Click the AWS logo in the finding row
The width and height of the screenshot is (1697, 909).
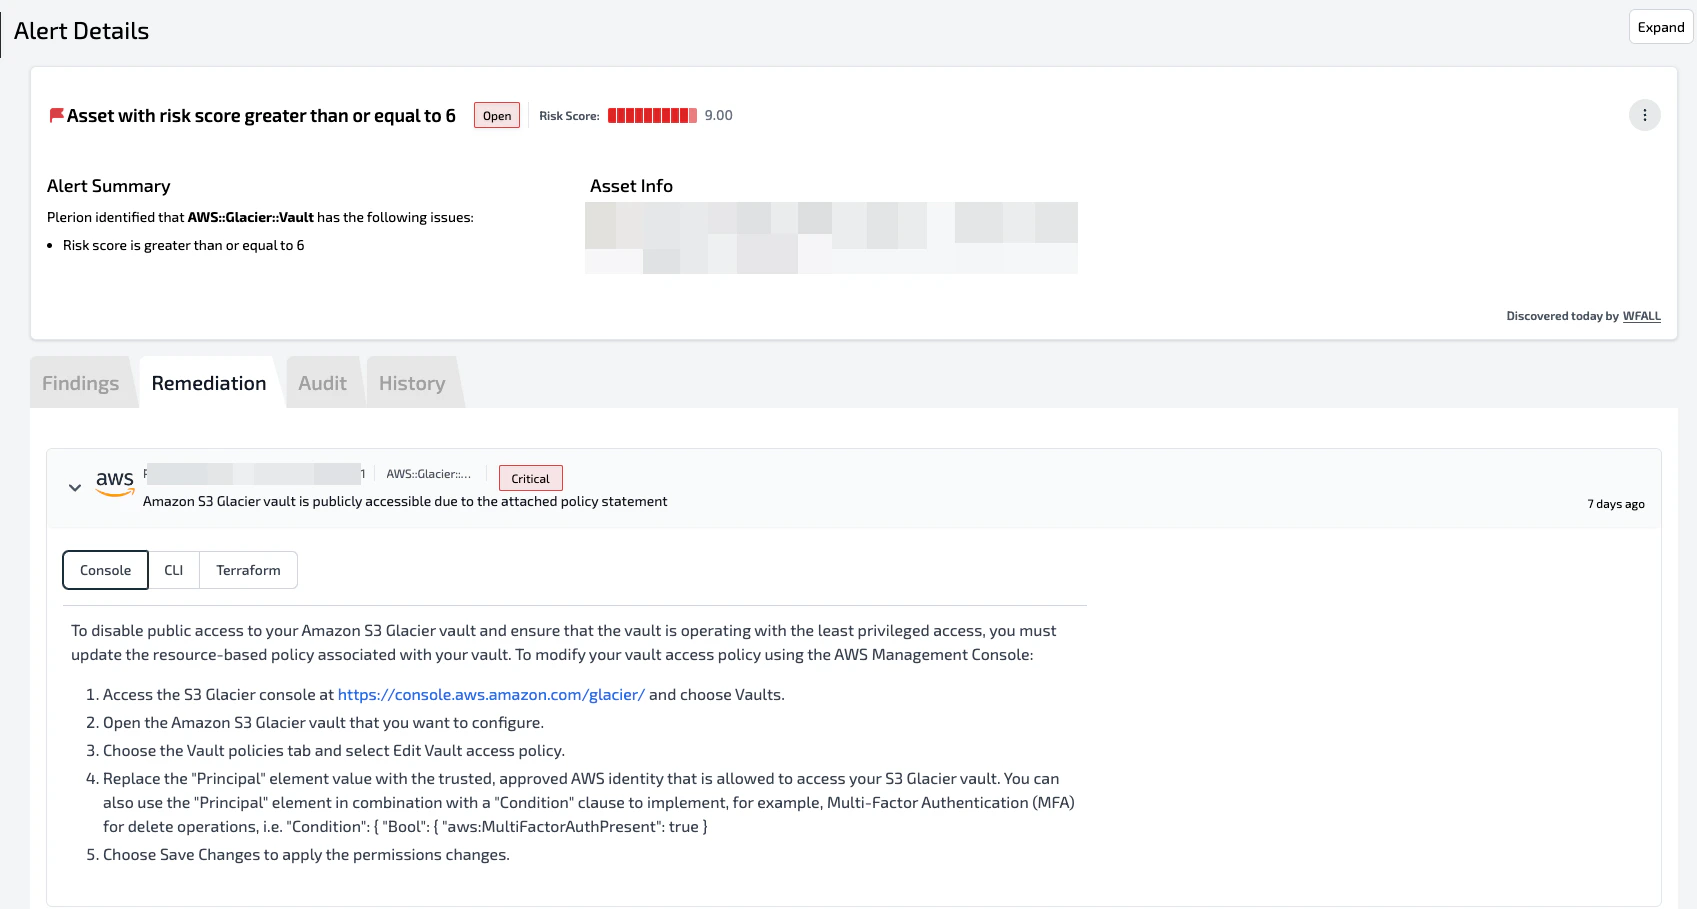[115, 483]
